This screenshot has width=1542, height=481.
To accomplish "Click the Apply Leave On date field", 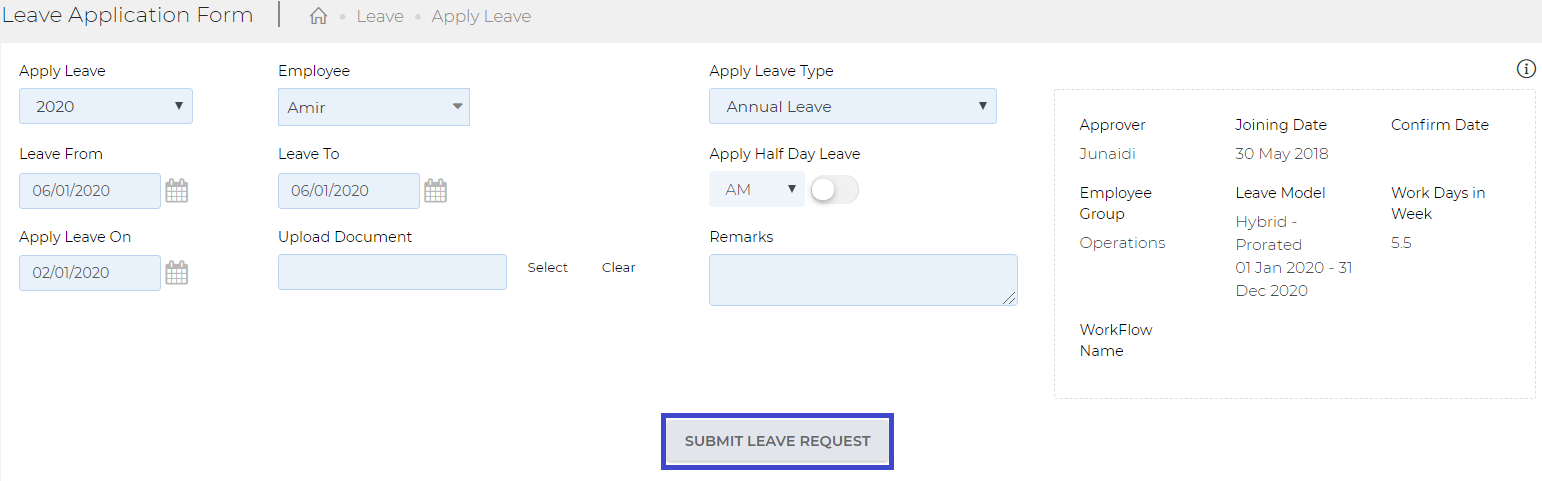I will coord(90,273).
